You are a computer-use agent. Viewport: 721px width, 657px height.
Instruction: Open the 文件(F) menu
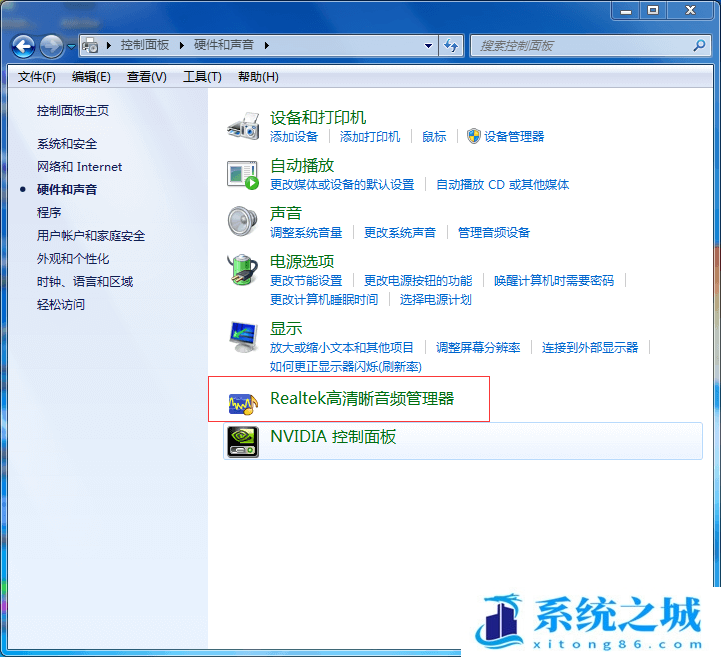pyautogui.click(x=37, y=77)
